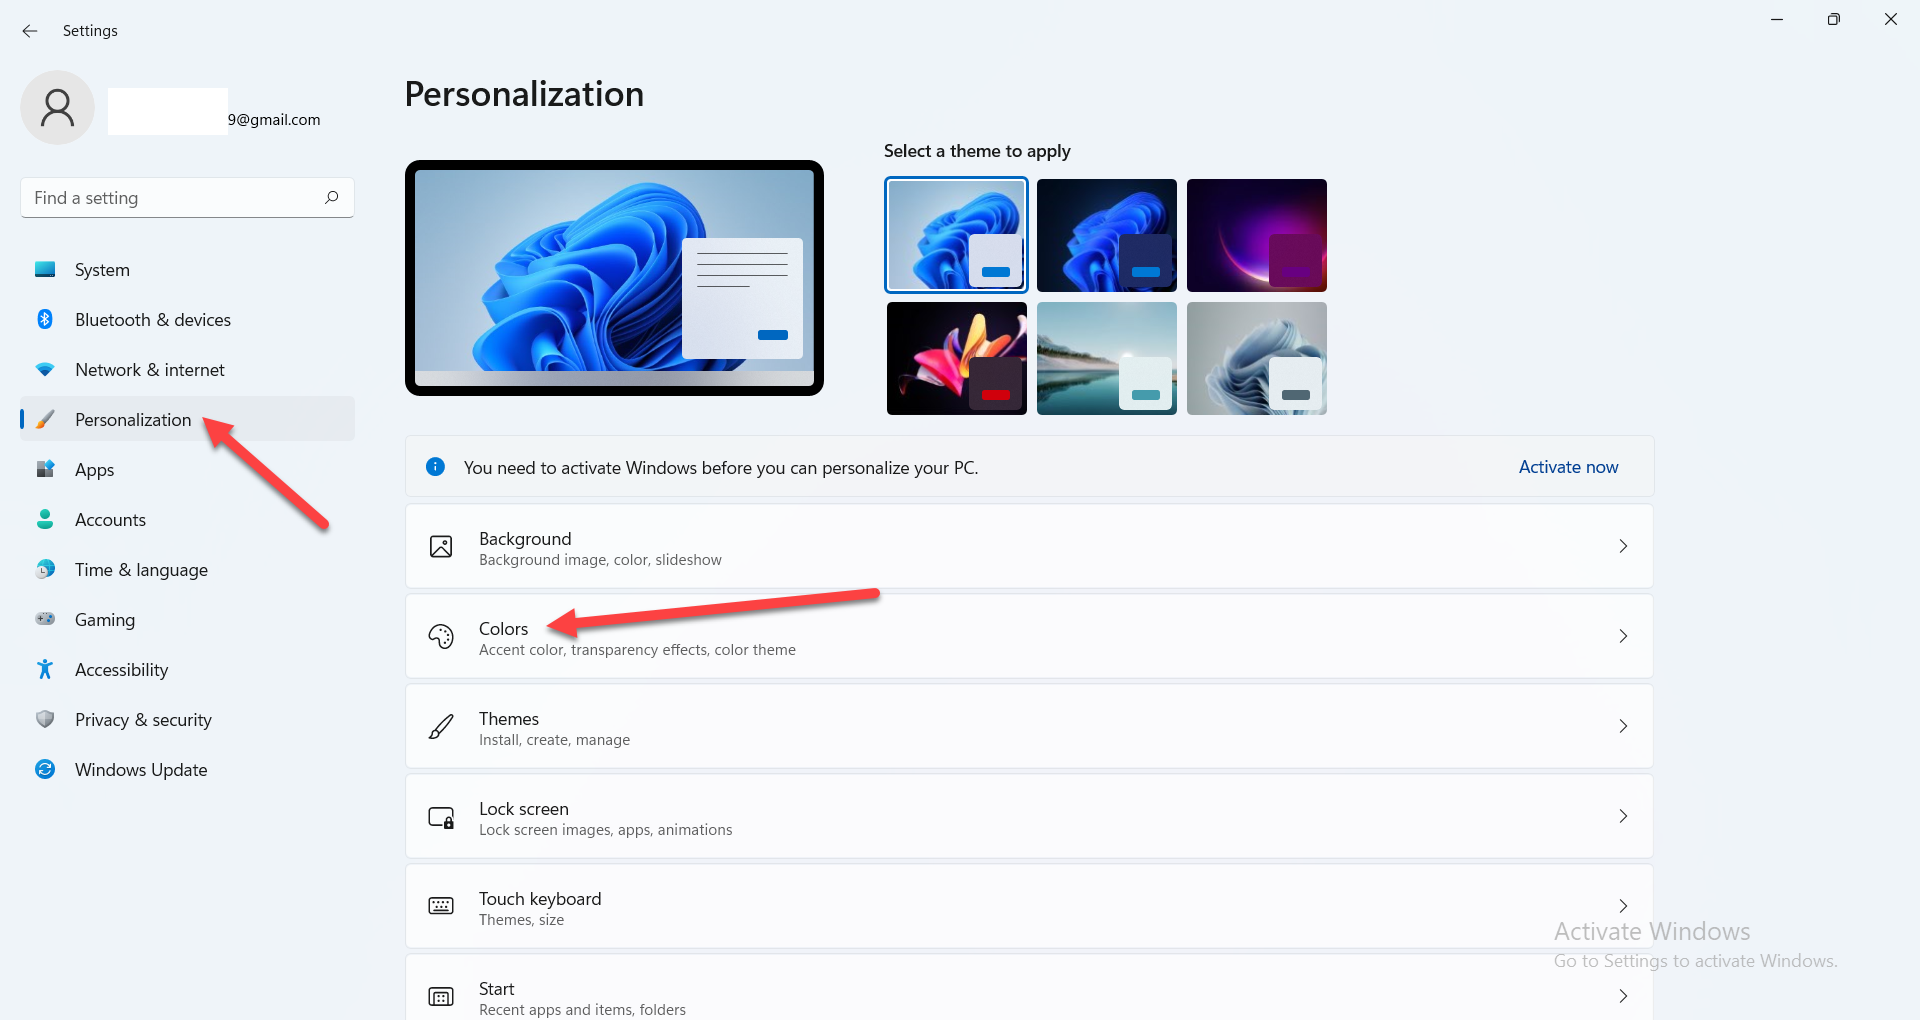
Task: Click the Accessibility figure icon
Action: click(x=45, y=670)
